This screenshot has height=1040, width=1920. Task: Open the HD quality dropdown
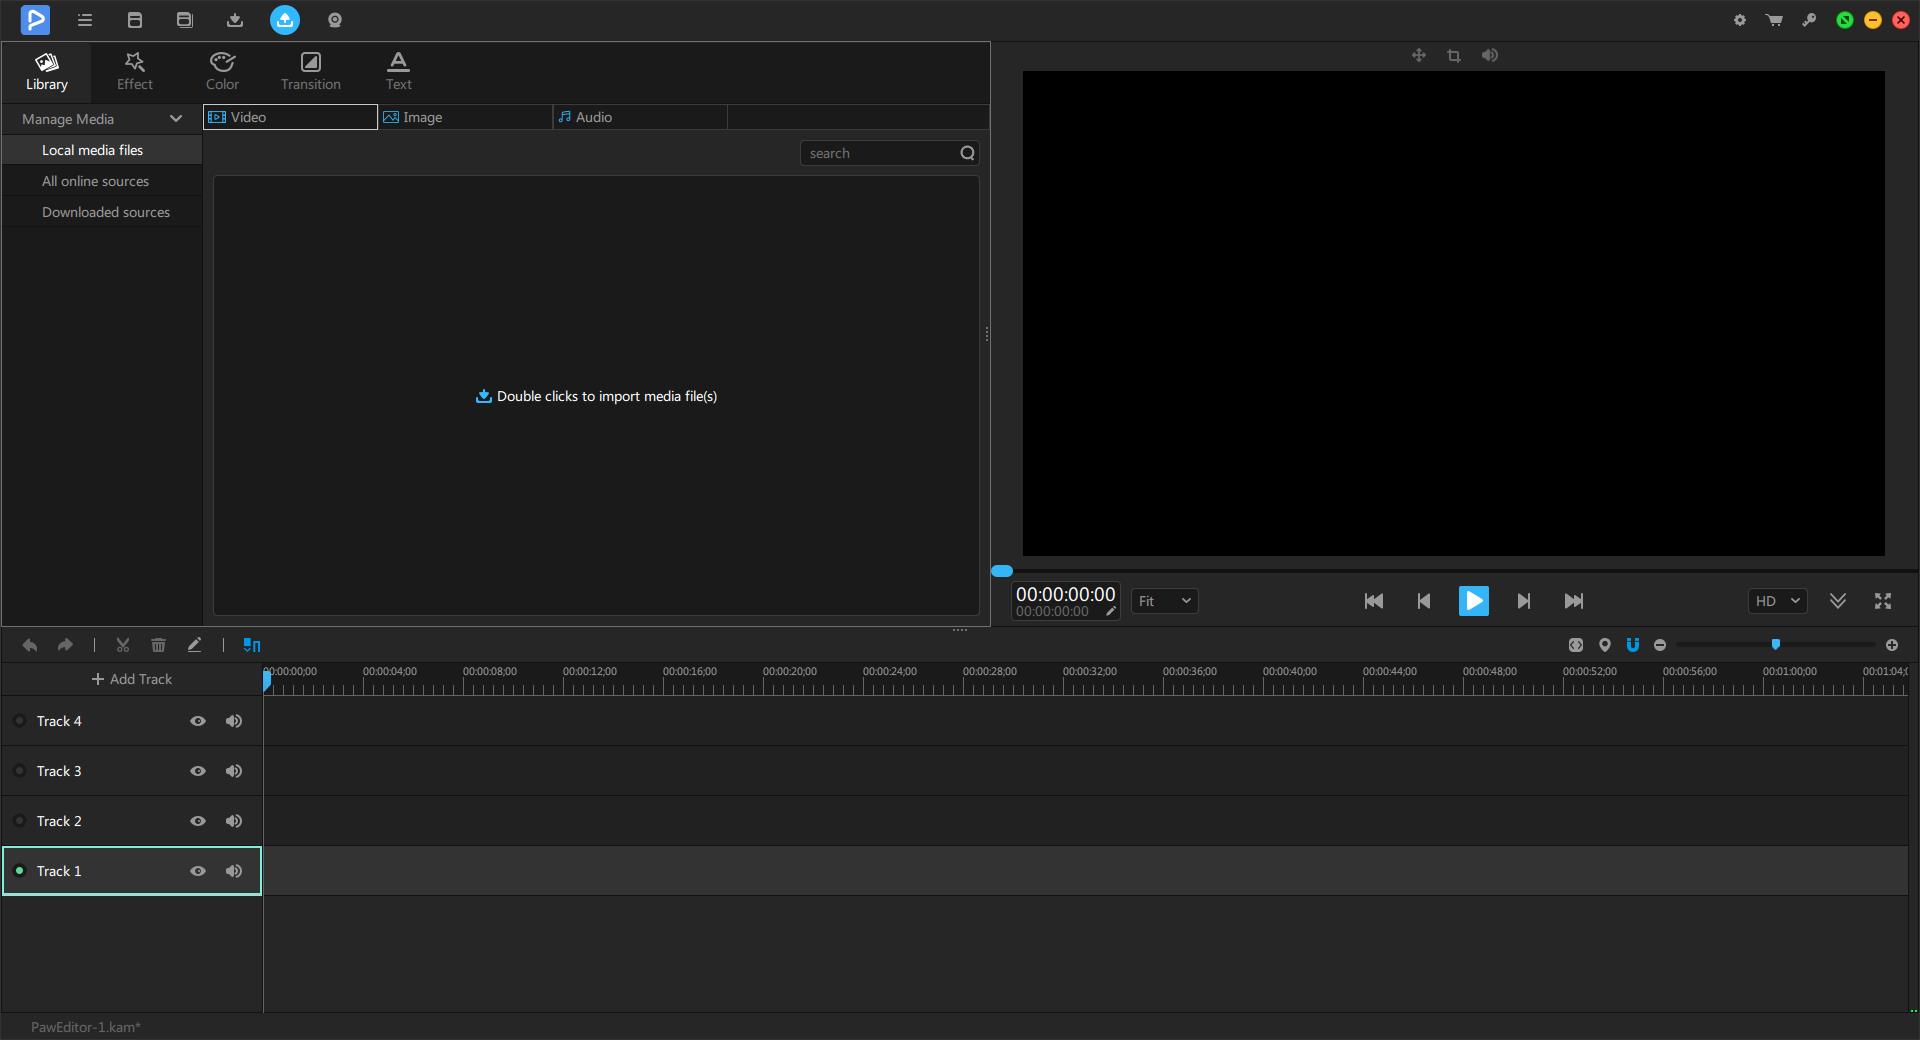point(1777,601)
